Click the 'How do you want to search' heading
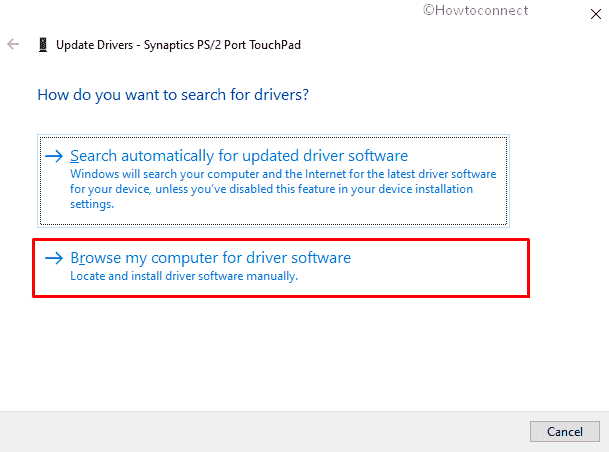Viewport: 609px width, 452px height. pyautogui.click(x=172, y=95)
